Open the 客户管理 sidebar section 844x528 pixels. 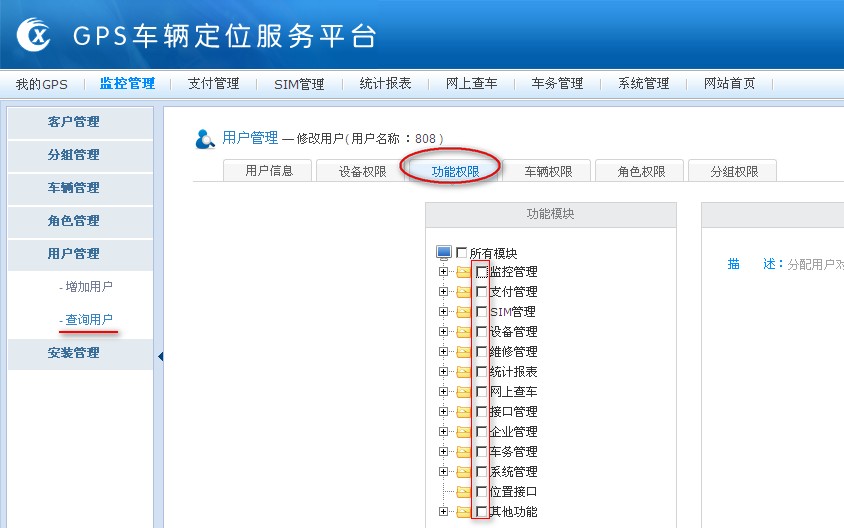point(74,122)
